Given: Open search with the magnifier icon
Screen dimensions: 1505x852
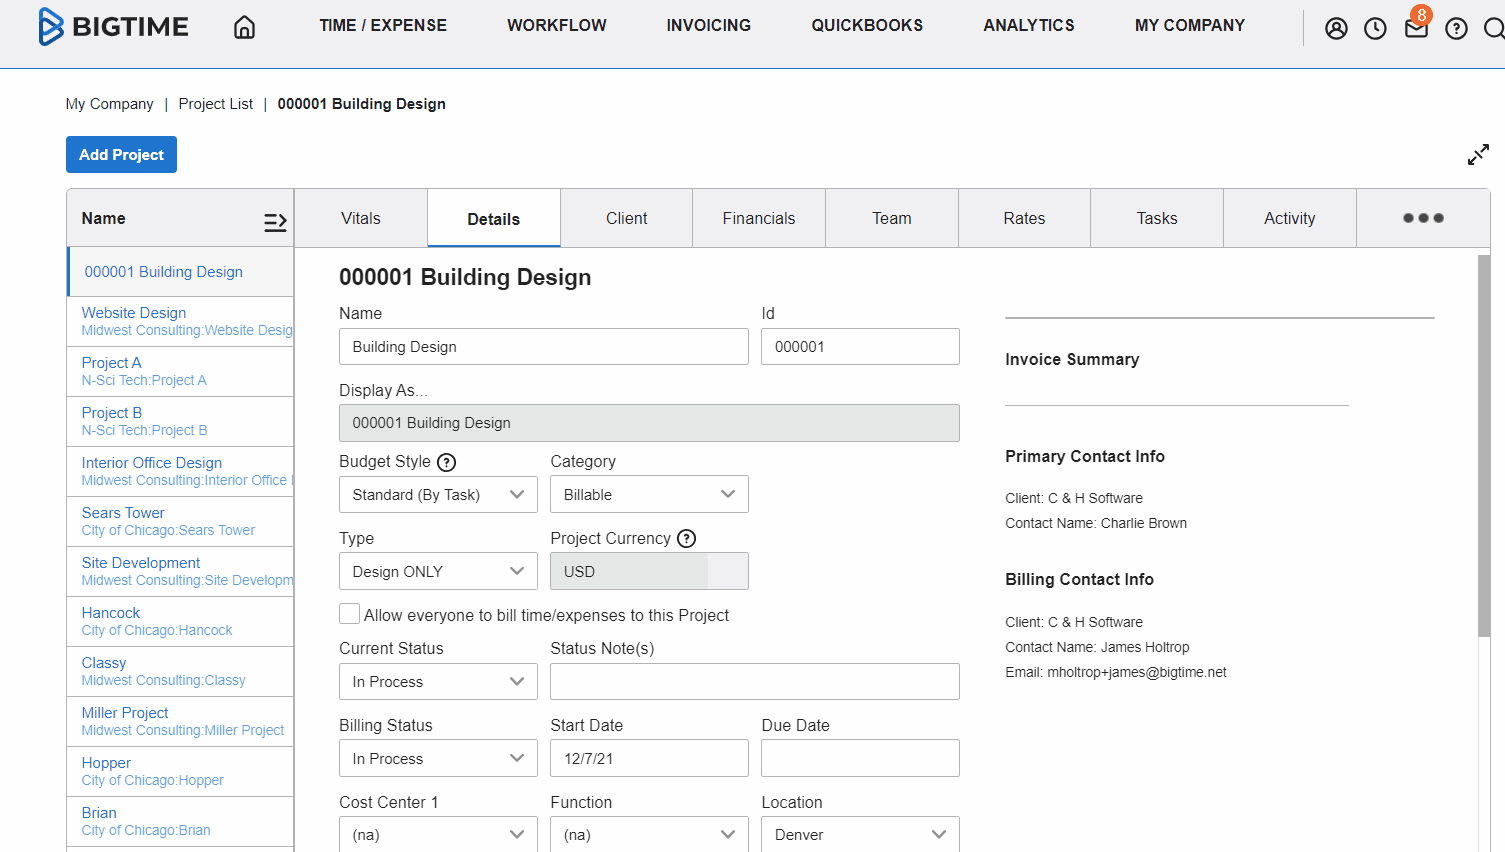Looking at the screenshot, I should point(1493,30).
